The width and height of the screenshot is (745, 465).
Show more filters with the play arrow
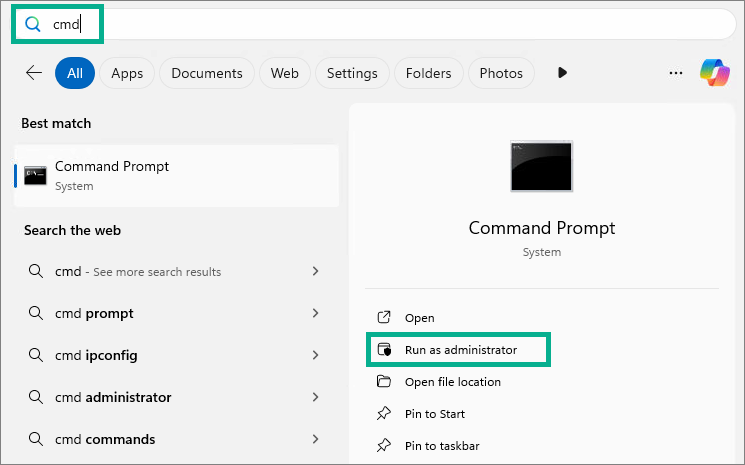click(x=562, y=73)
